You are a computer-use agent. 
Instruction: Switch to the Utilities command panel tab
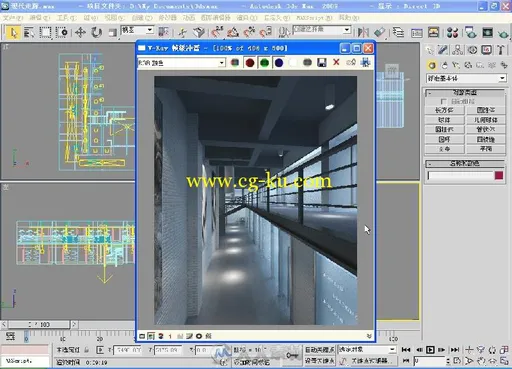[x=500, y=50]
